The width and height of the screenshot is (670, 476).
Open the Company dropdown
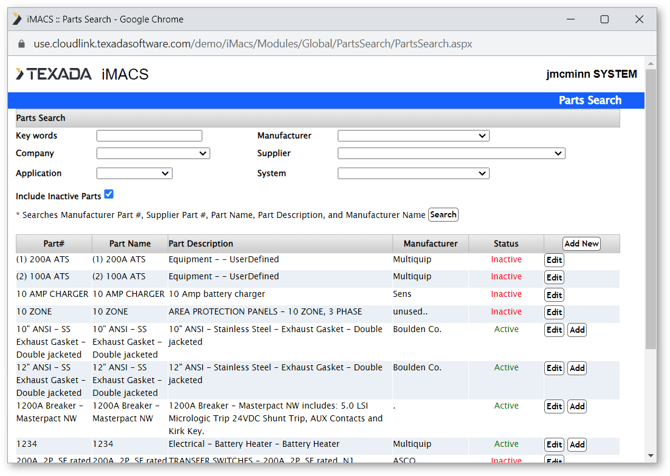point(153,153)
